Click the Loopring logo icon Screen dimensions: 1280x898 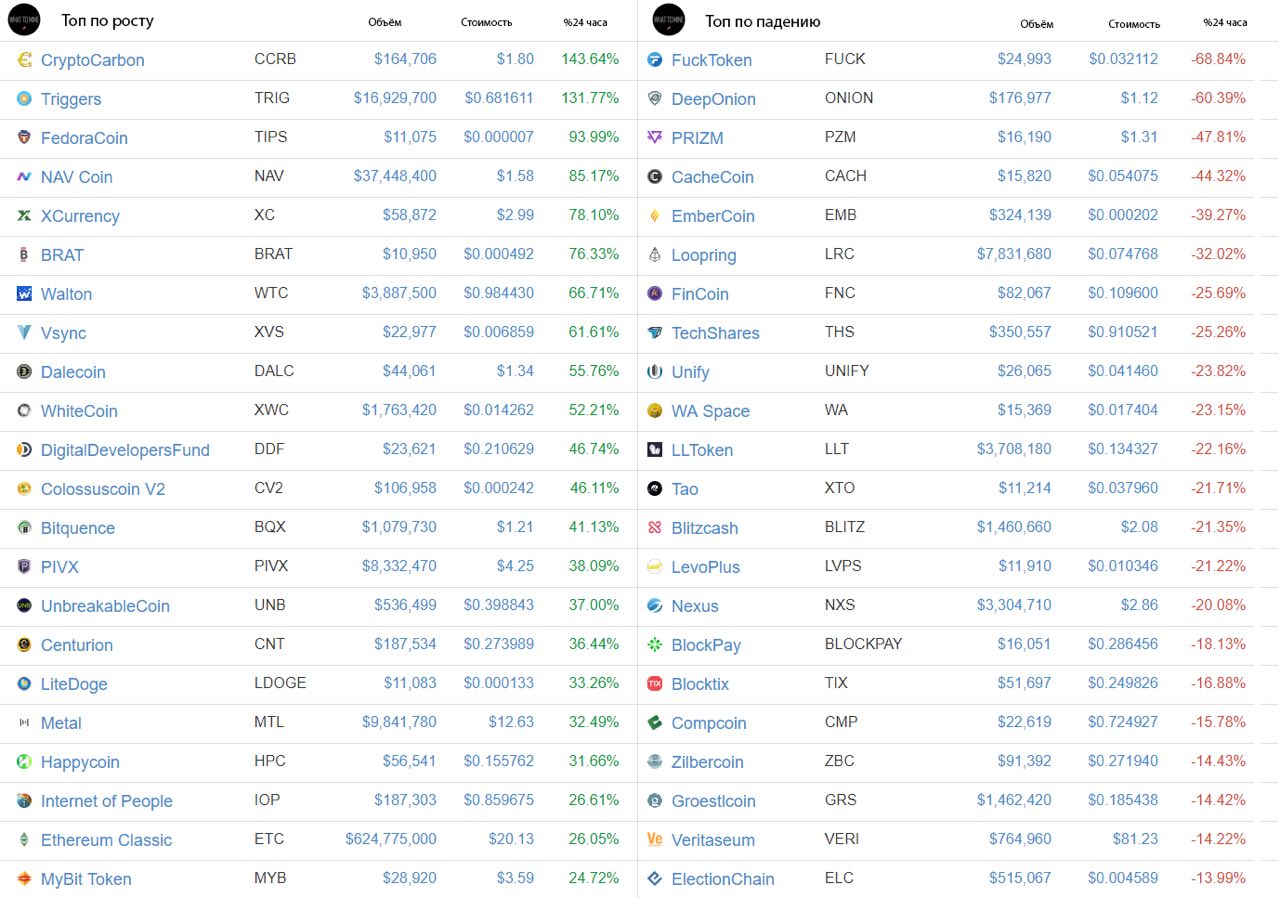(655, 255)
